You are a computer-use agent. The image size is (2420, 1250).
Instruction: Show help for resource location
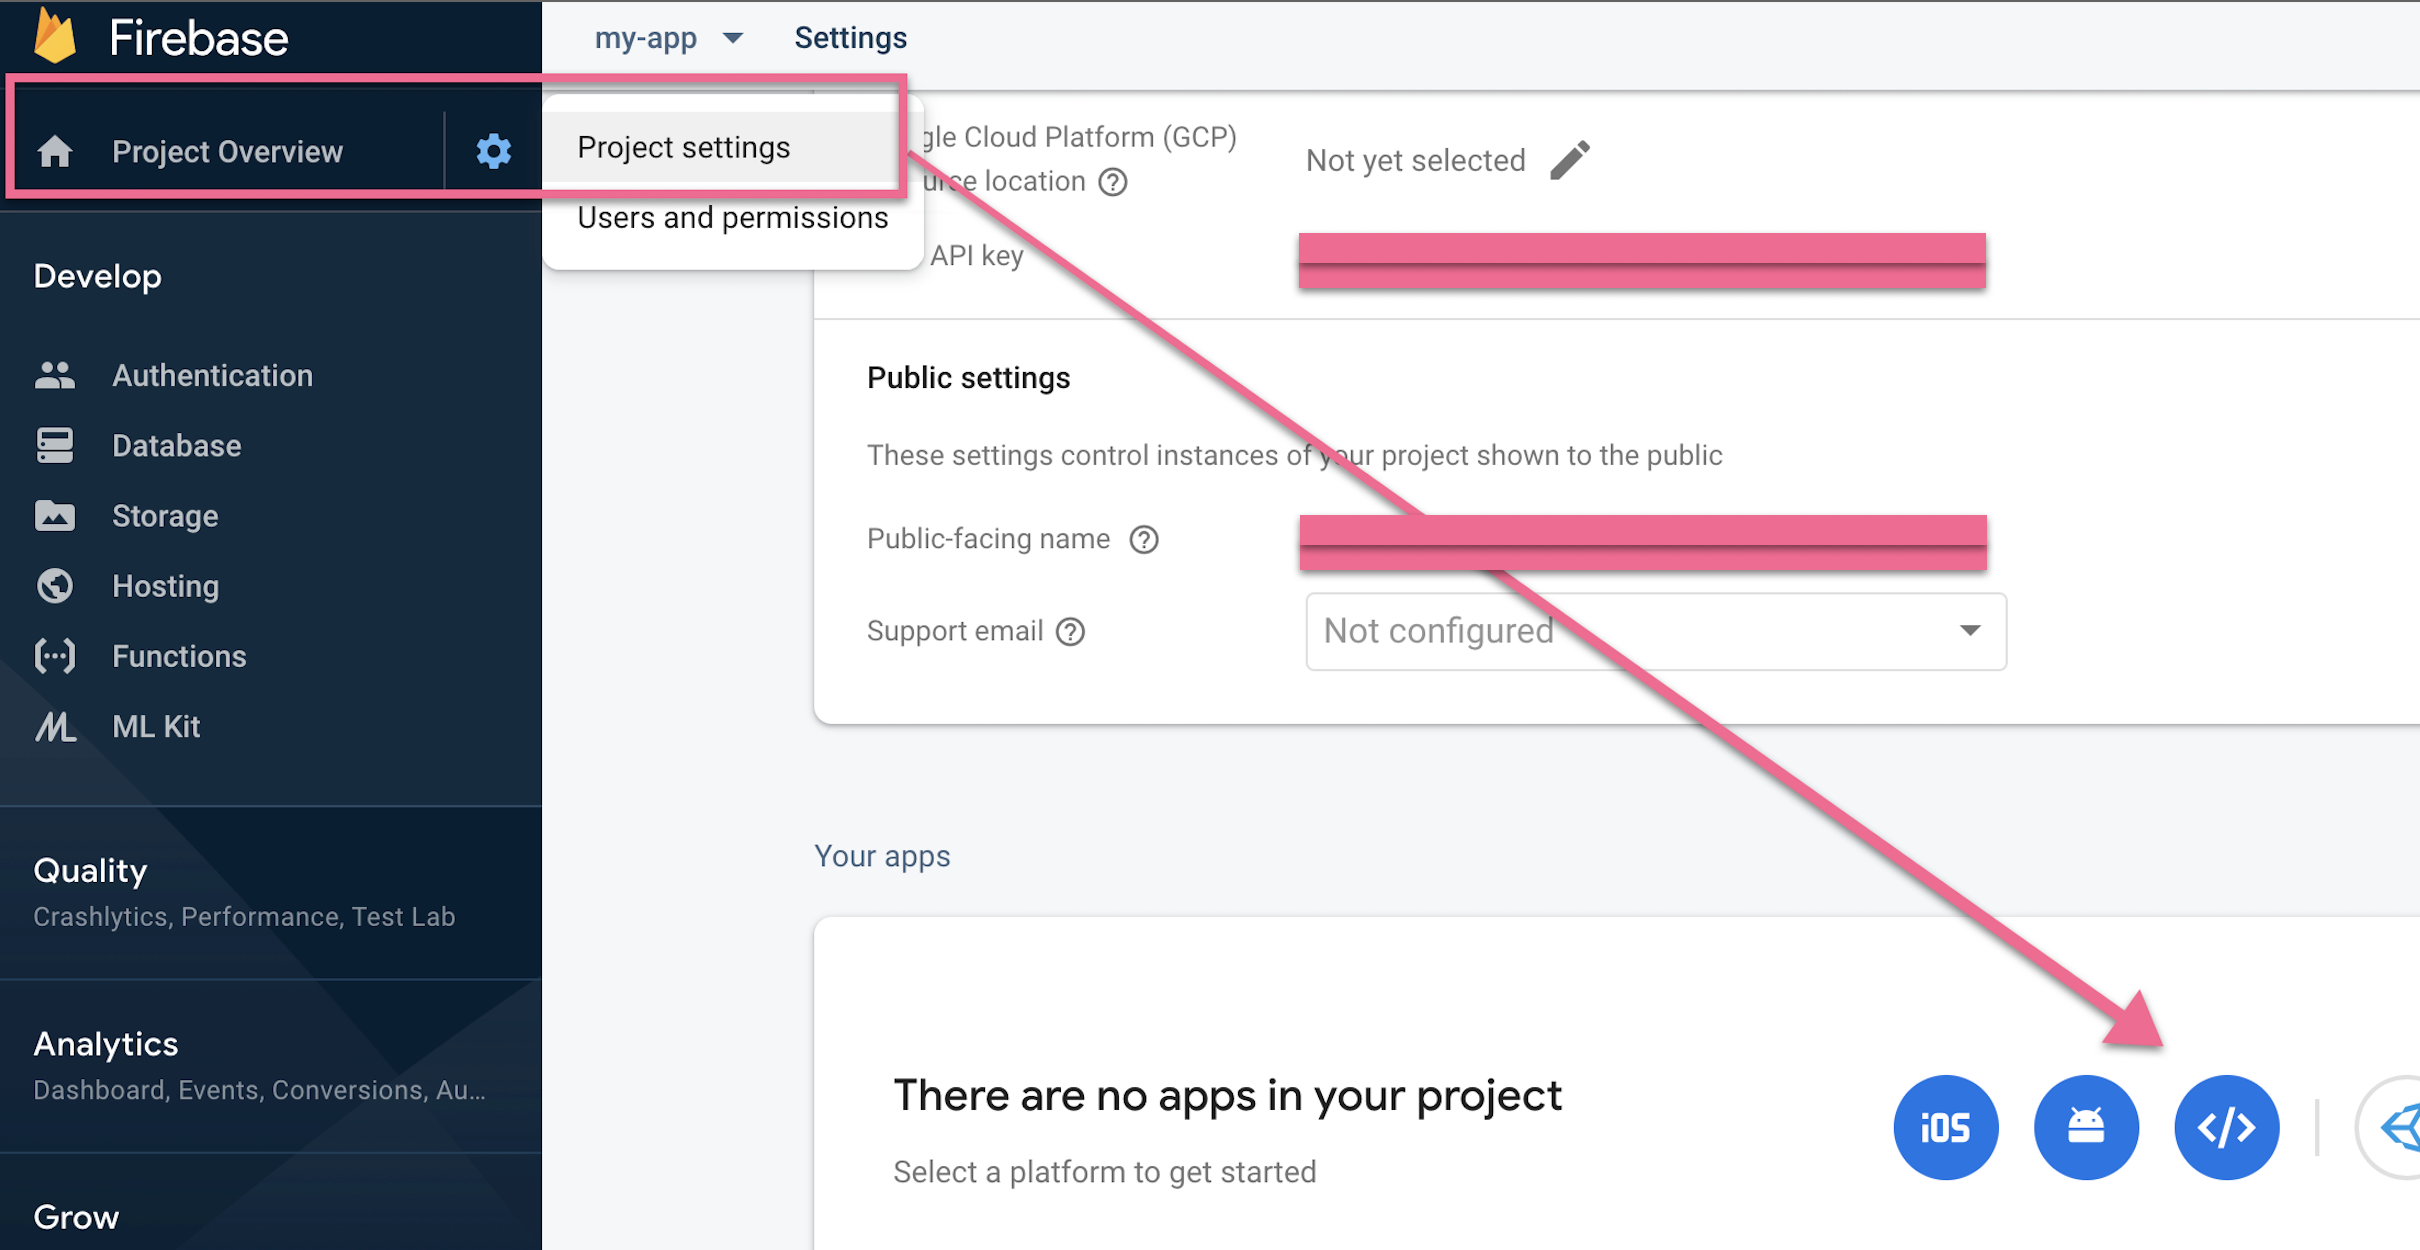[x=1113, y=182]
